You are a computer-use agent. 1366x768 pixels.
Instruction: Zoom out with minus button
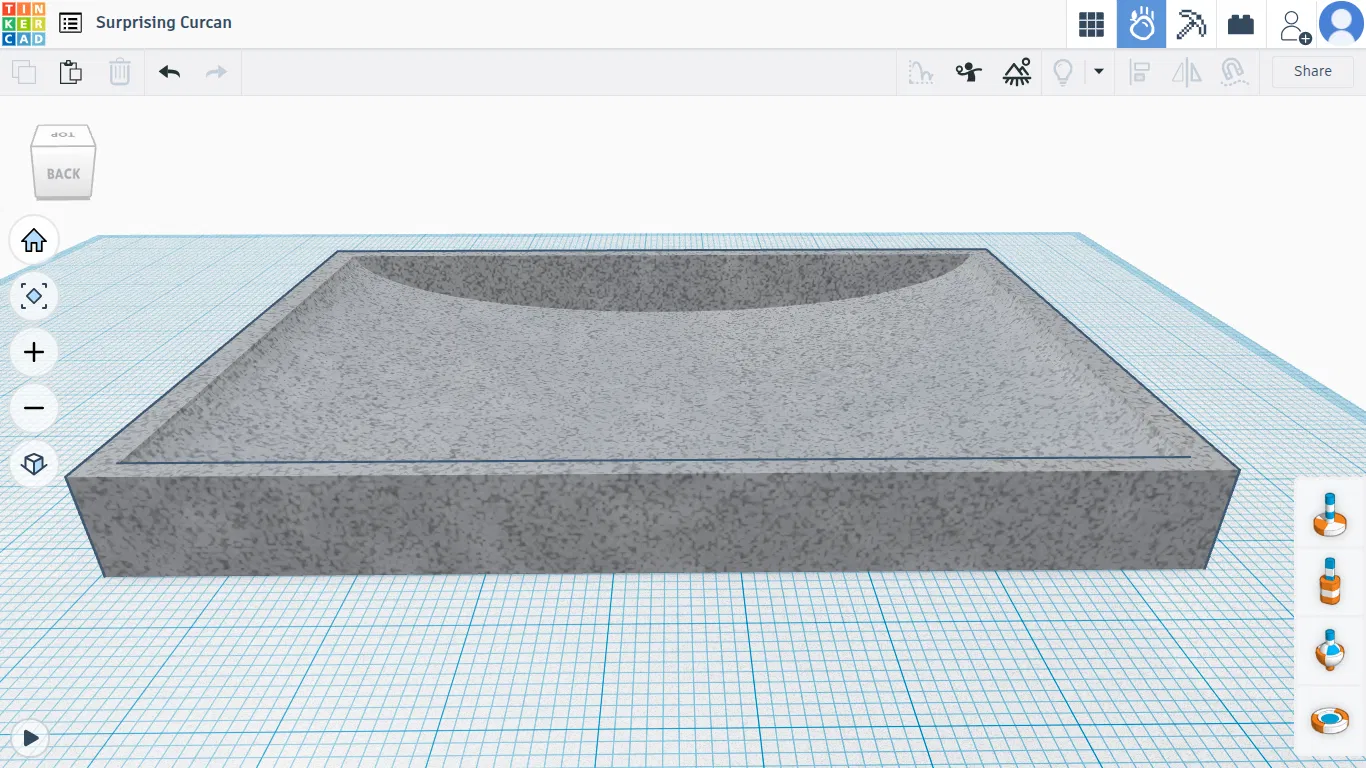coord(34,409)
